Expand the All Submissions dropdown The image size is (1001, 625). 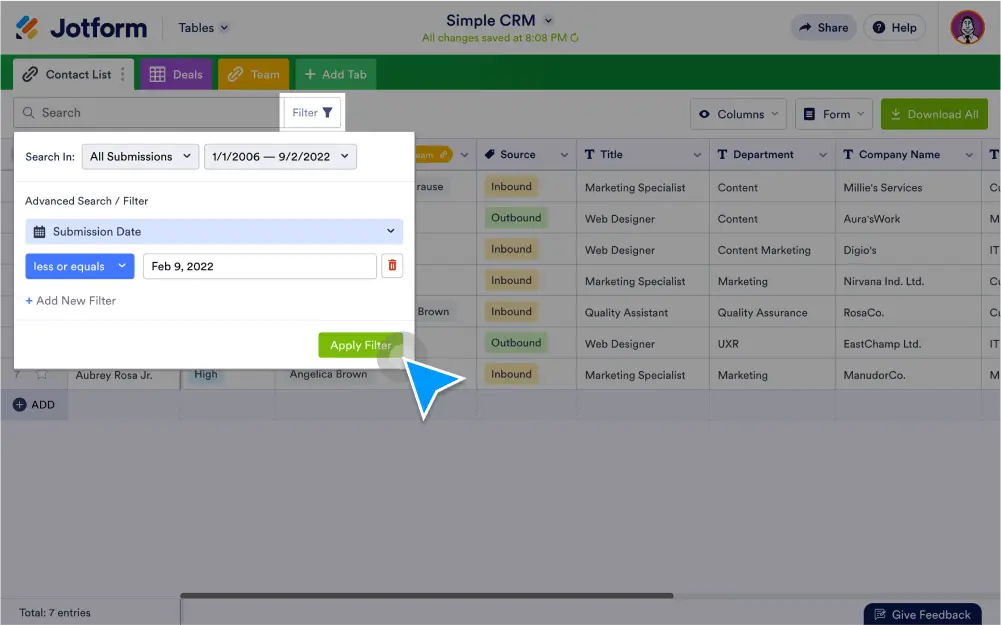click(139, 157)
